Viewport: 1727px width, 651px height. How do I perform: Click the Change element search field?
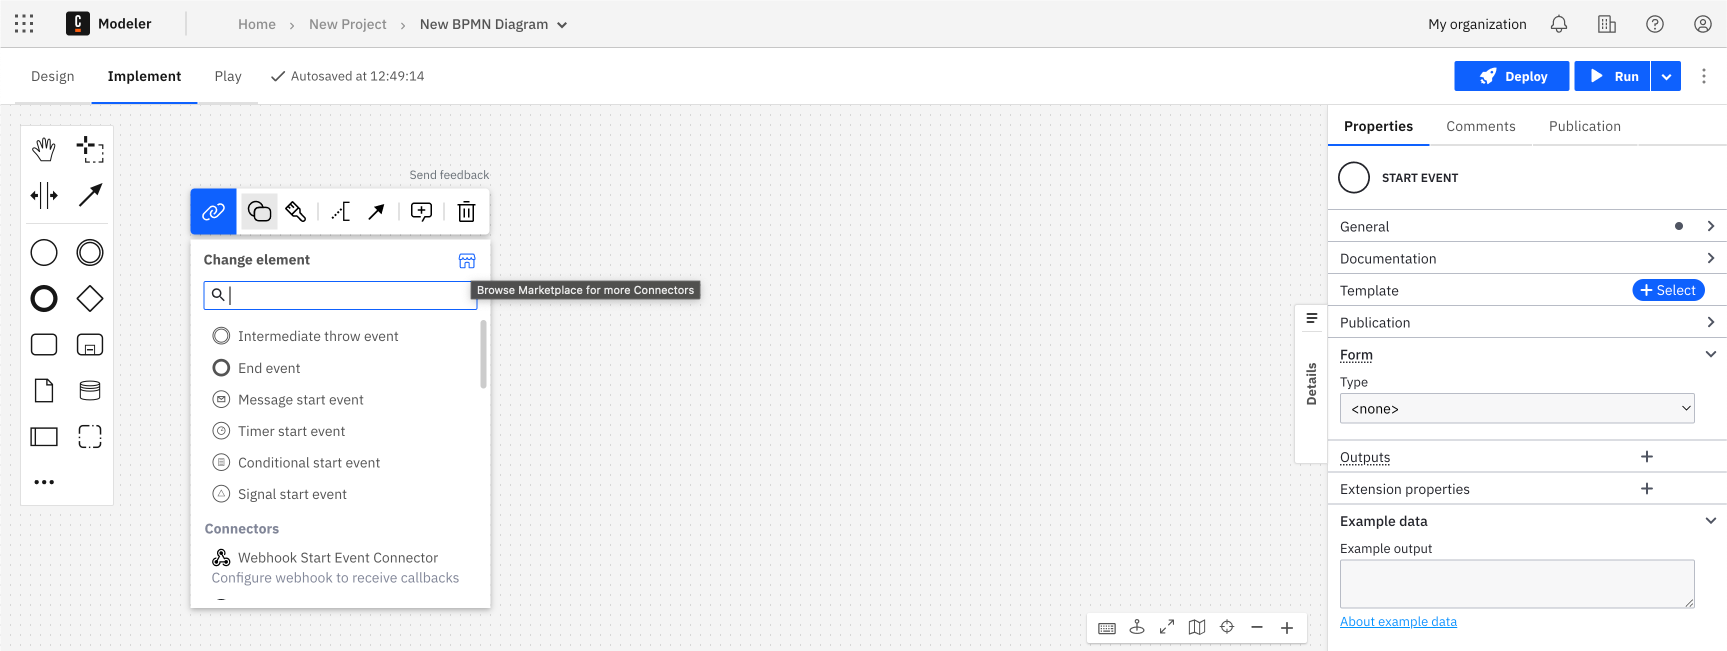click(345, 295)
